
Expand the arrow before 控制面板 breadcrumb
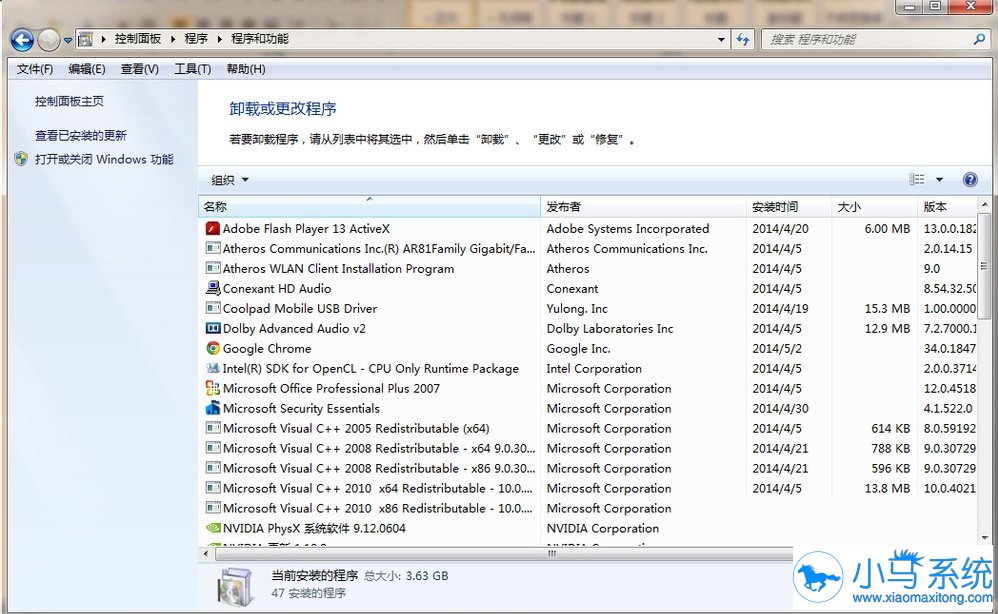(x=103, y=39)
